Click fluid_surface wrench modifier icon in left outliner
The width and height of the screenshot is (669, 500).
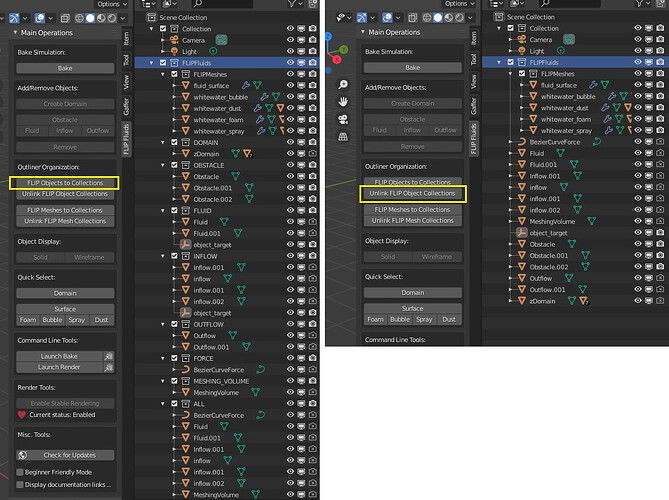(245, 85)
